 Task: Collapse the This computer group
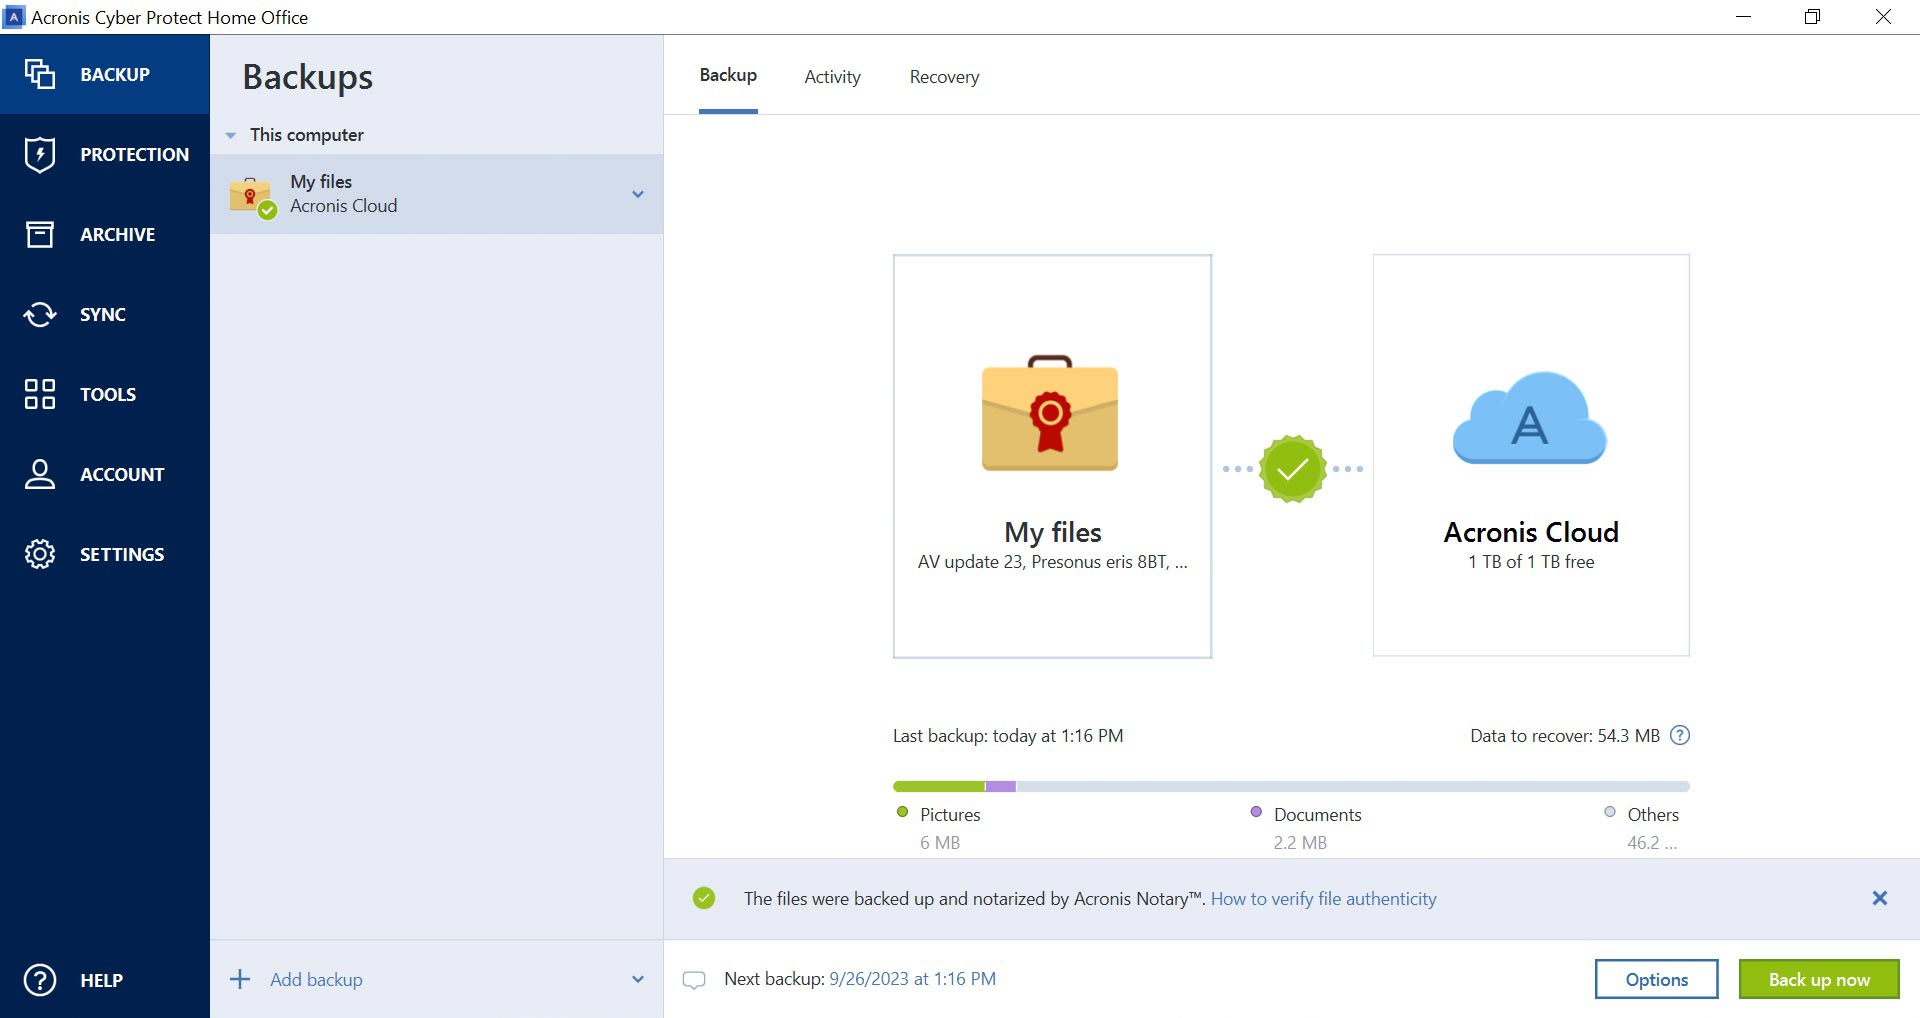[x=231, y=135]
